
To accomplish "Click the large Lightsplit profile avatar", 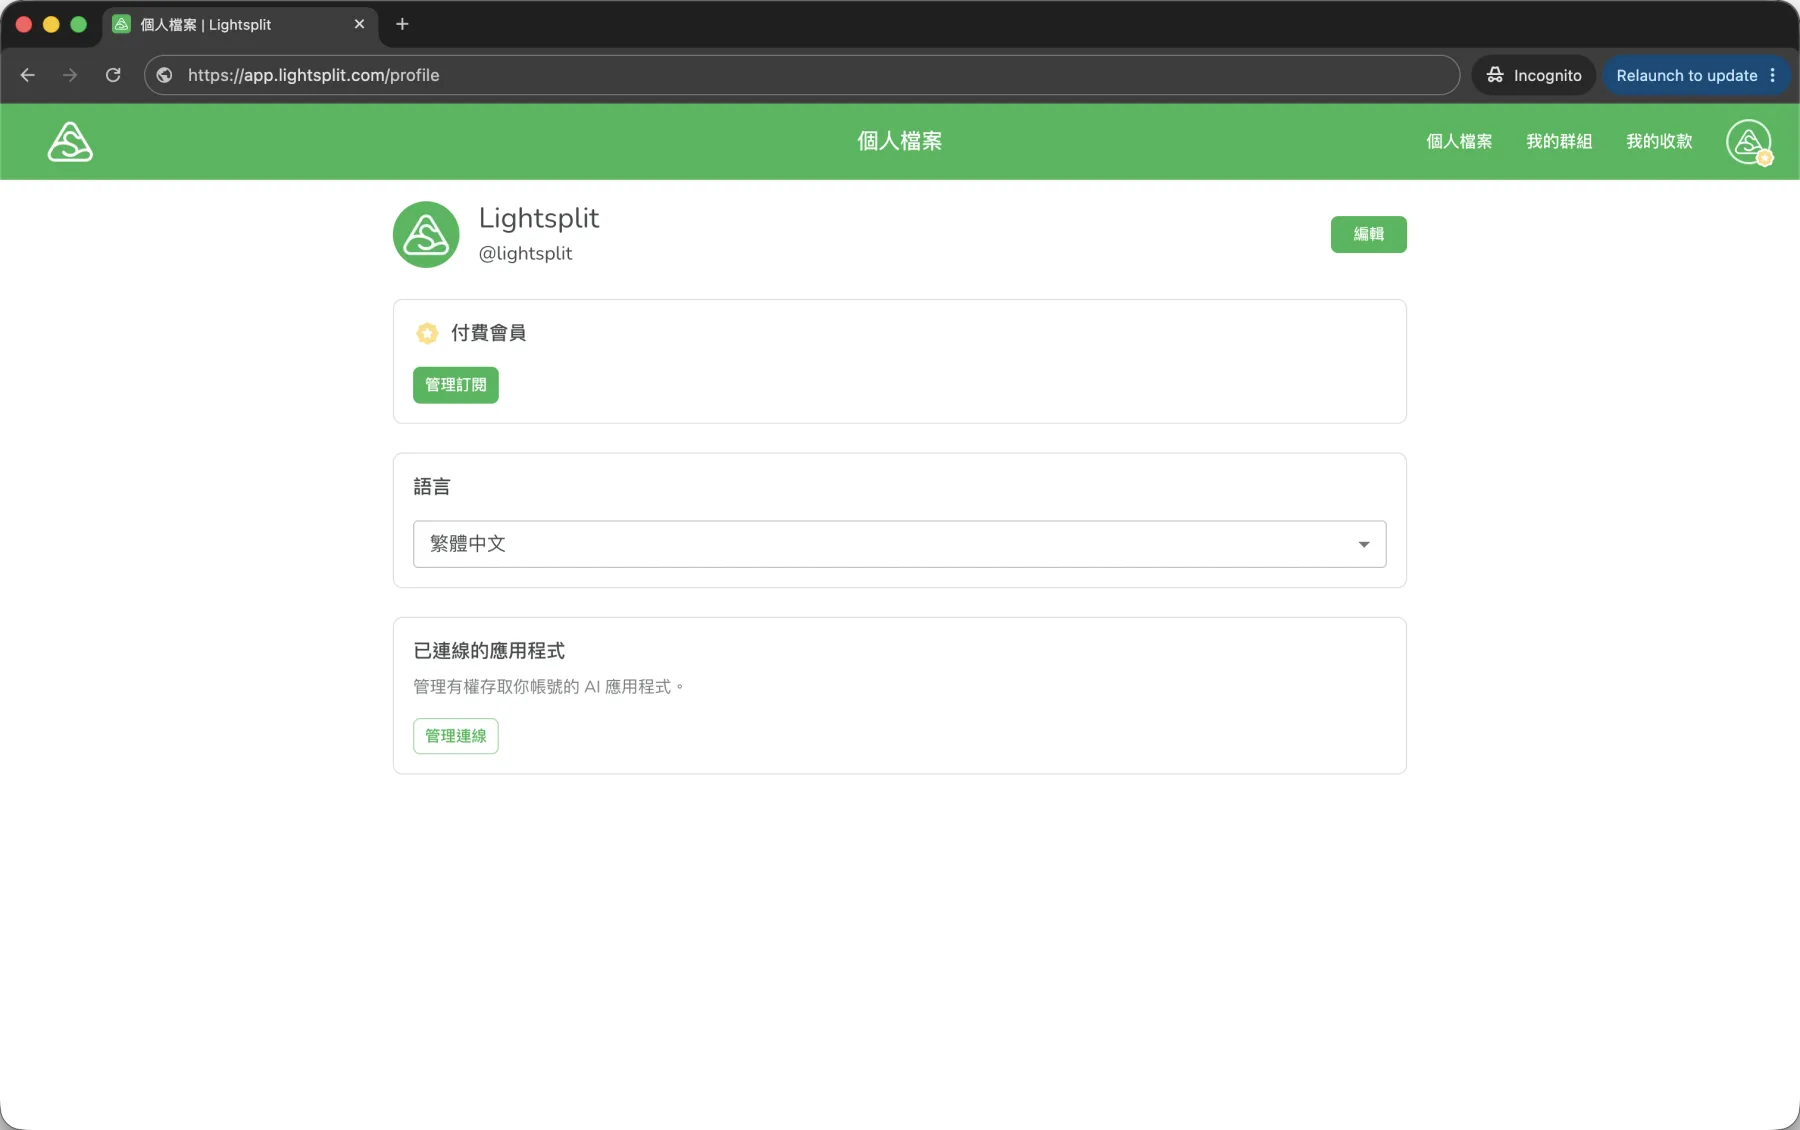I will tap(426, 234).
